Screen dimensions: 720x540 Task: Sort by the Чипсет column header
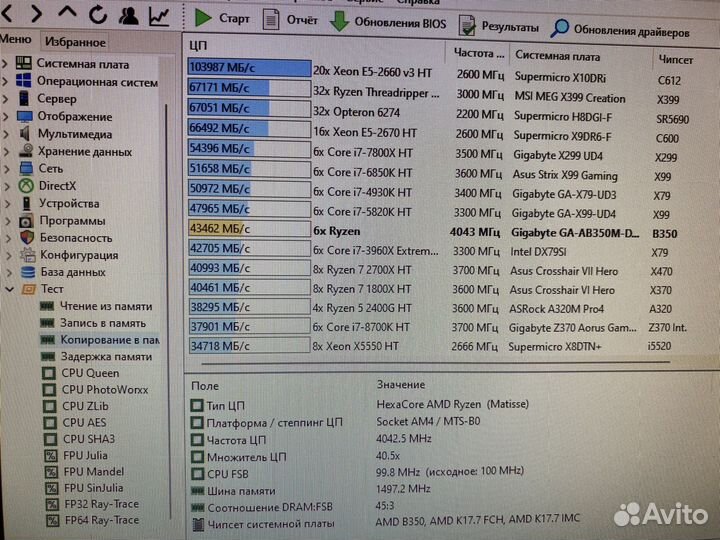pyautogui.click(x=676, y=60)
